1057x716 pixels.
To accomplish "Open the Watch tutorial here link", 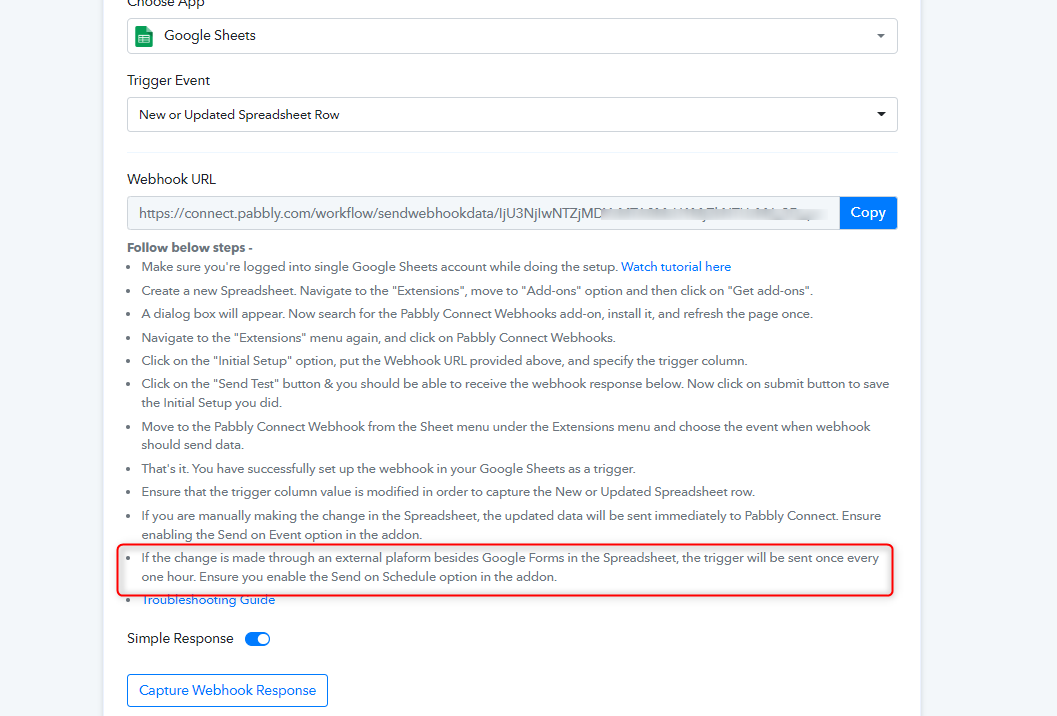I will 675,267.
